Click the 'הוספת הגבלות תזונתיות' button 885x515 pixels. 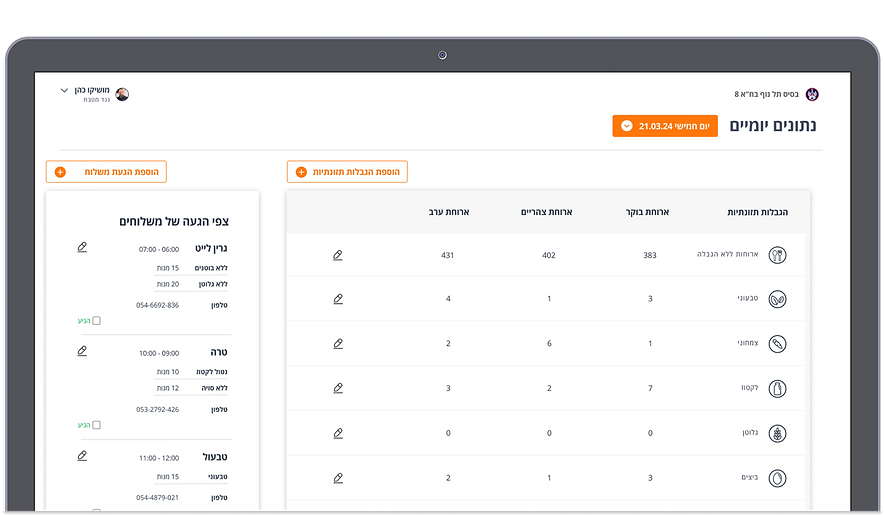point(347,172)
